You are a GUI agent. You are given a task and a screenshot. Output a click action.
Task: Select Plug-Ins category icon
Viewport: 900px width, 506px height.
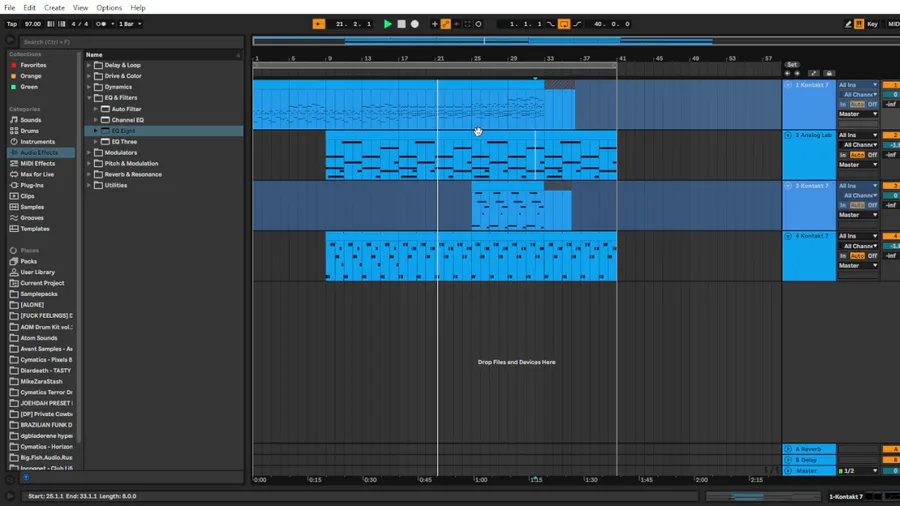[14, 185]
